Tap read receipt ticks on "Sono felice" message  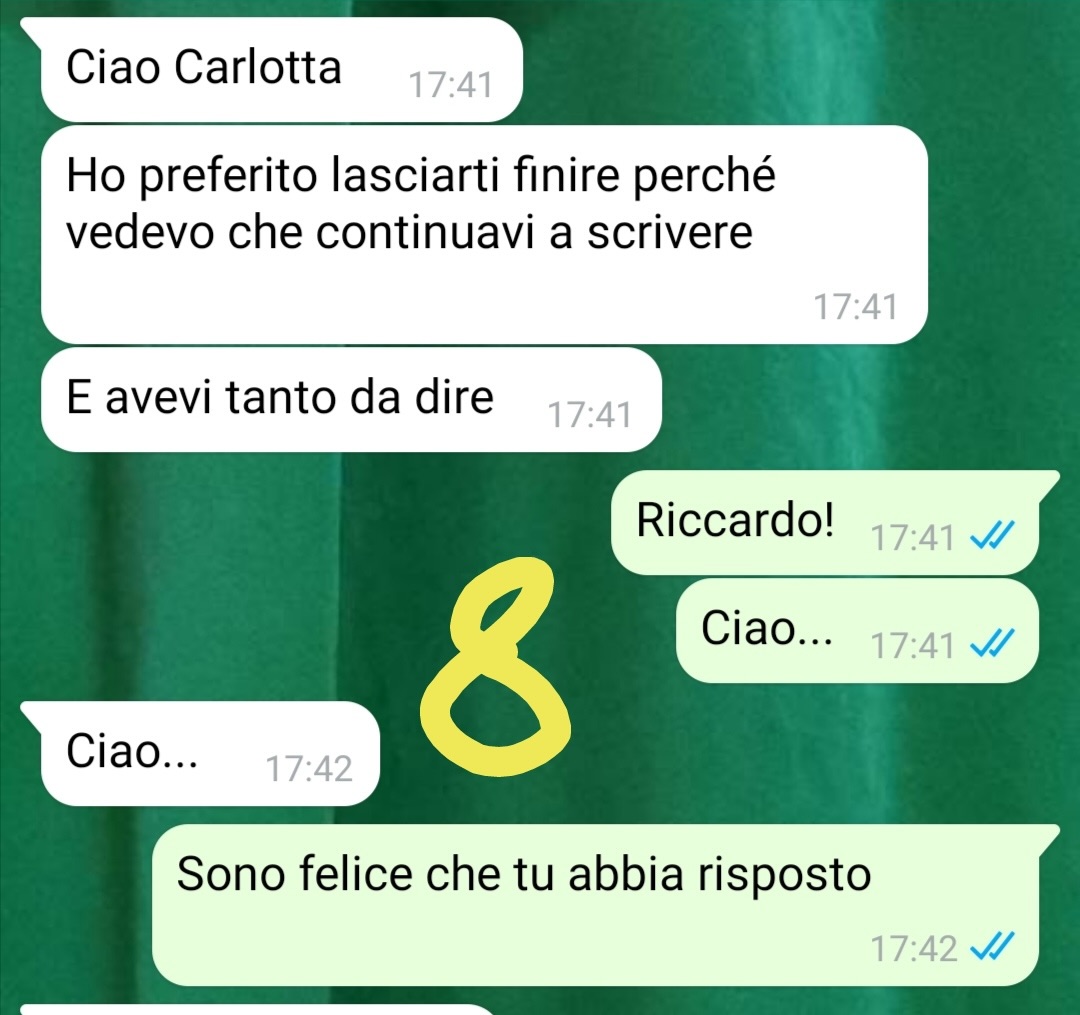coord(992,948)
